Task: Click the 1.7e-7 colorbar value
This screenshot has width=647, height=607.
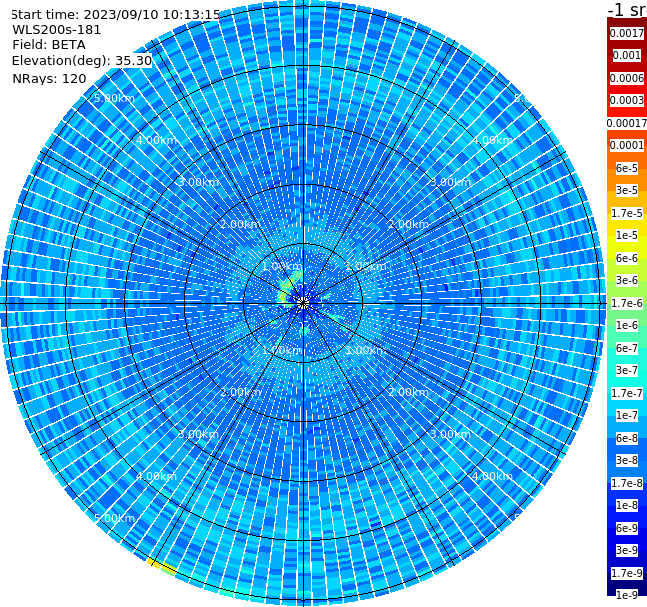Action: 627,393
